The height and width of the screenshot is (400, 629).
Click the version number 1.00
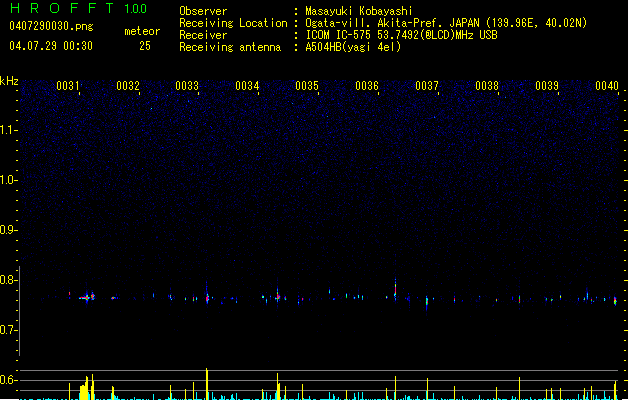136,8
